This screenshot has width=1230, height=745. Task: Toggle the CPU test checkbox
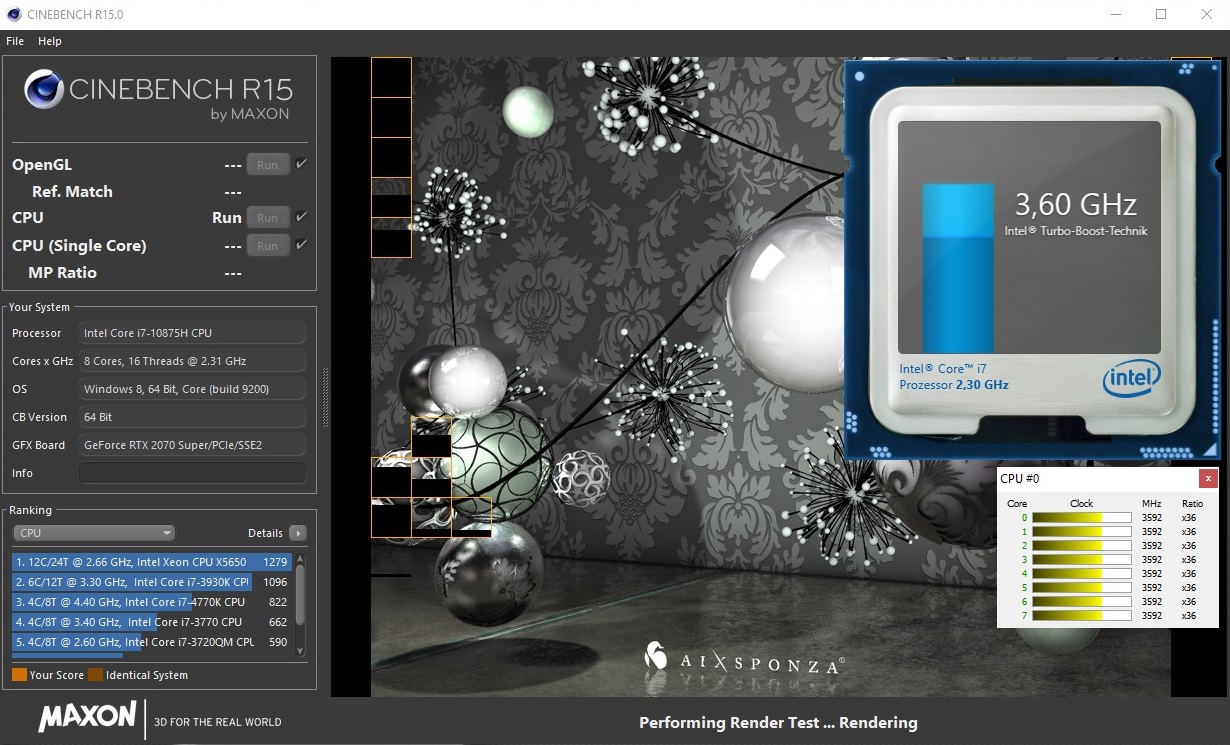coord(302,217)
